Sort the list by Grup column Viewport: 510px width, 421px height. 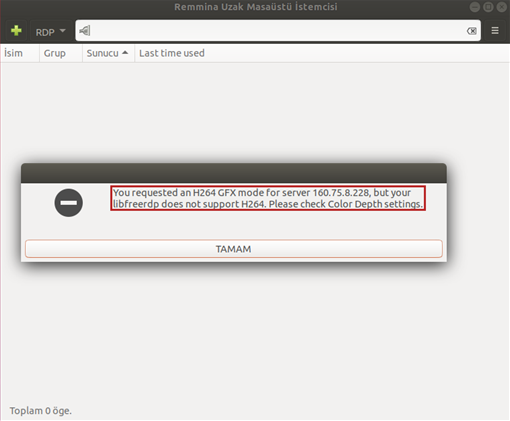[x=61, y=53]
